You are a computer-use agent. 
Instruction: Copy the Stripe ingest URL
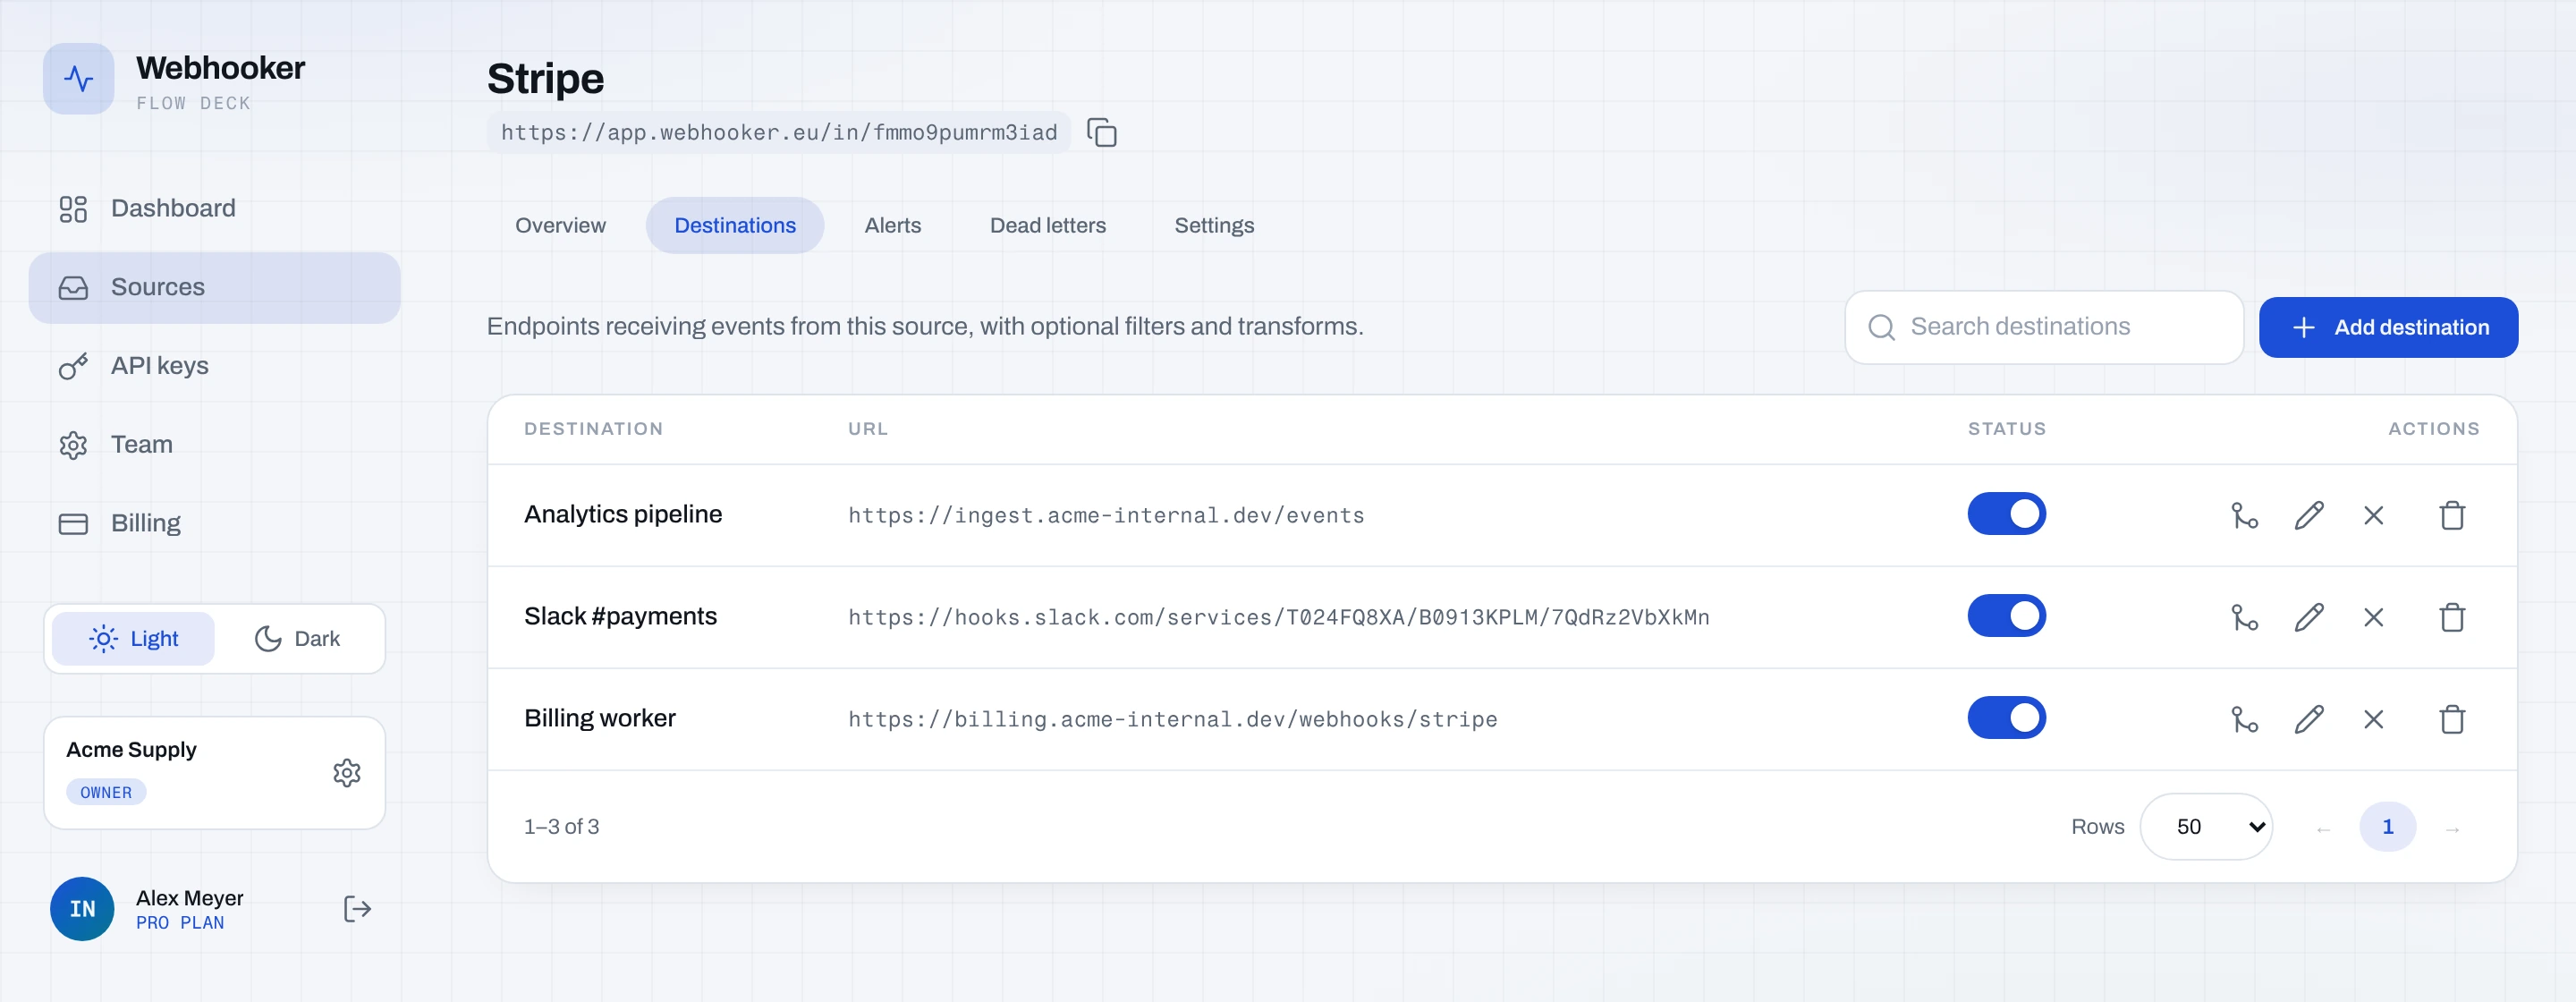tap(1101, 132)
